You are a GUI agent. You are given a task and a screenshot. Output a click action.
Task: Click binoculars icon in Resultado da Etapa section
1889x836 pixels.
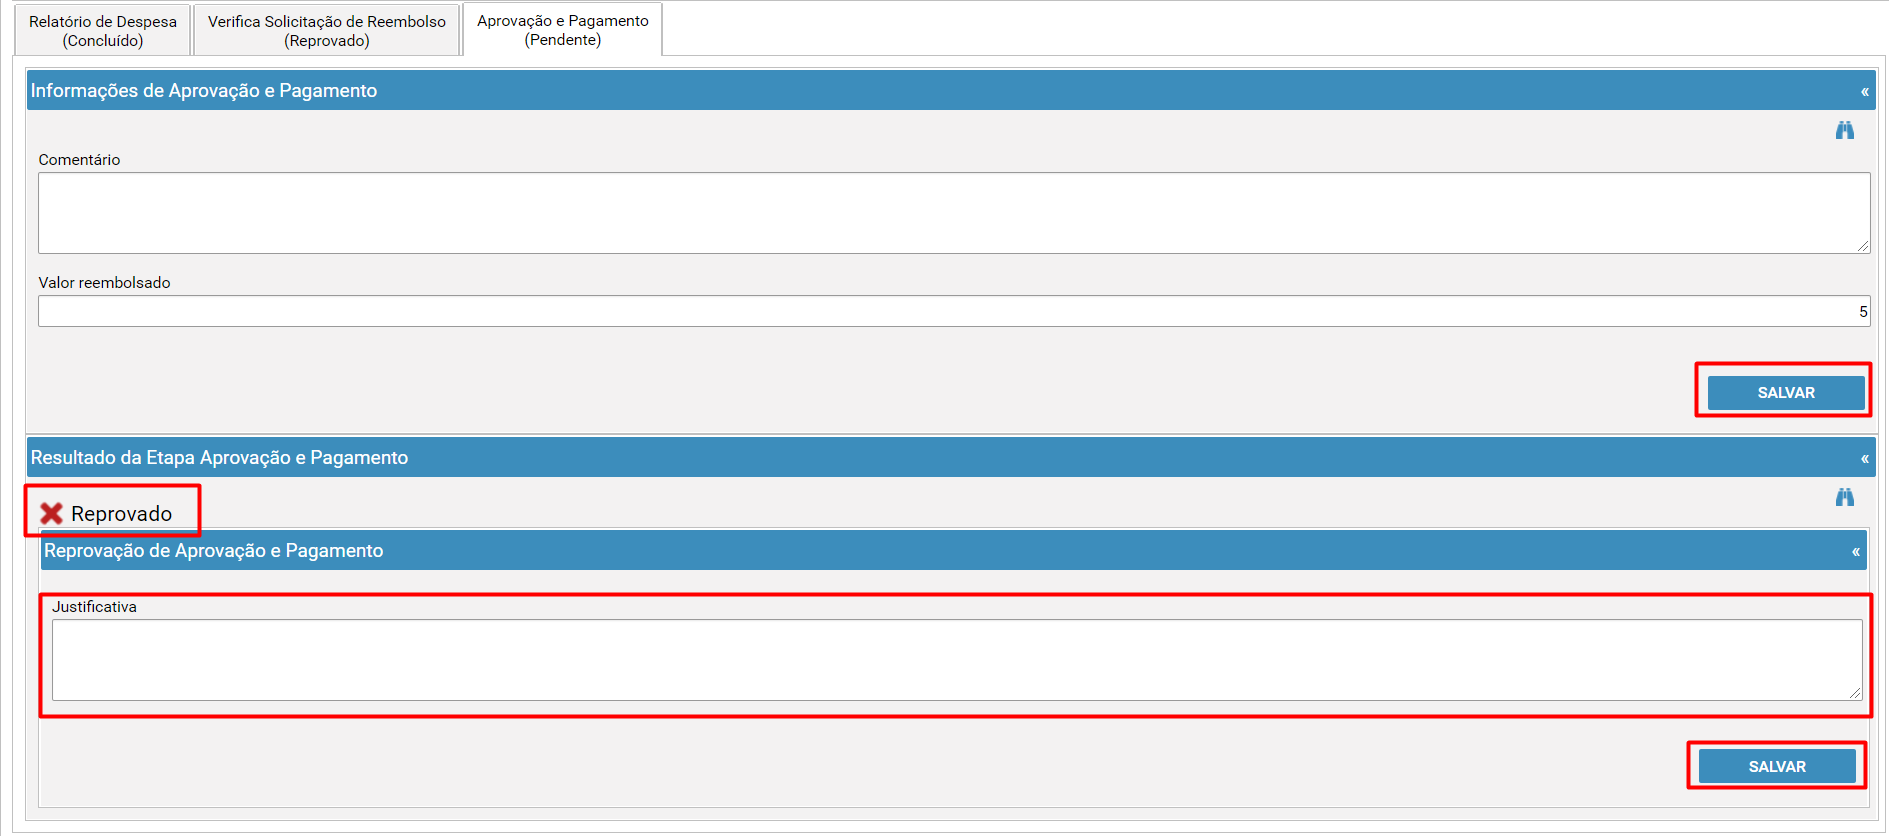point(1845,497)
